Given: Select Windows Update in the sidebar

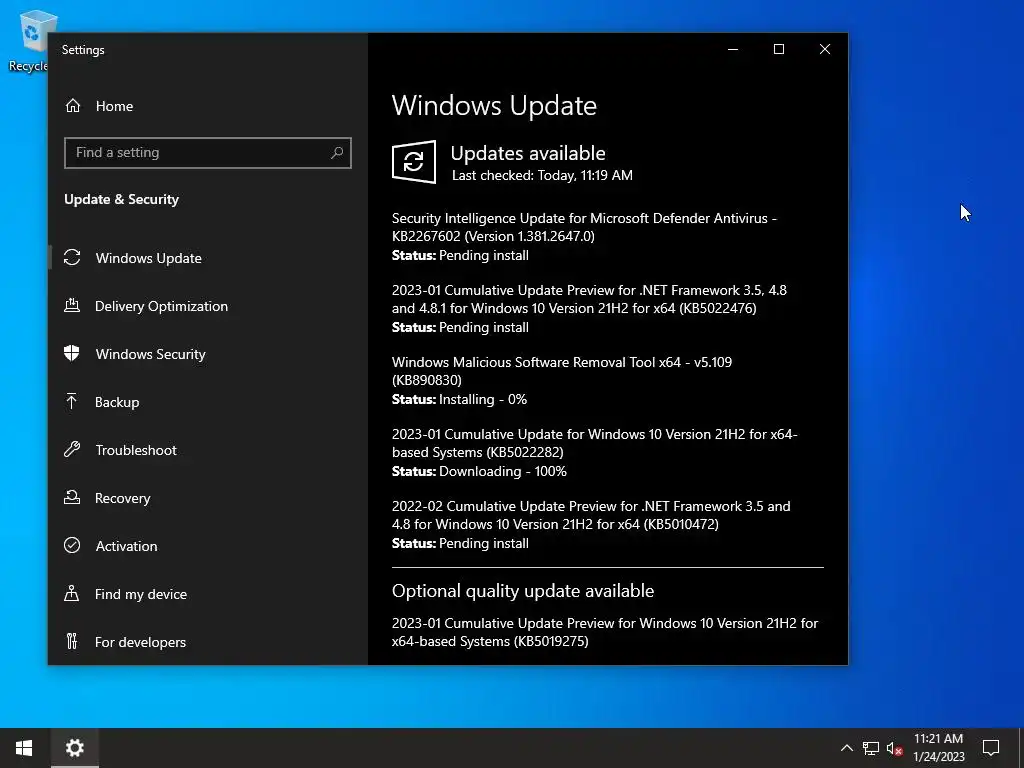Looking at the screenshot, I should point(208,258).
